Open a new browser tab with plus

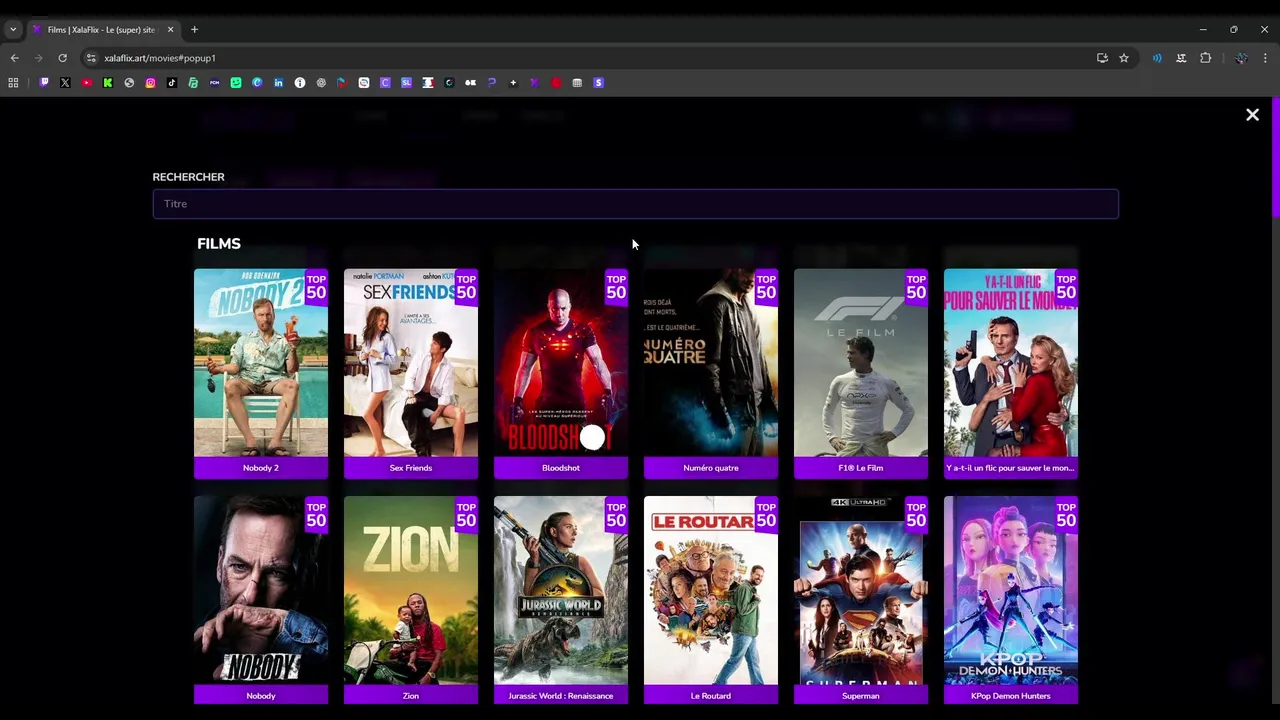click(194, 29)
